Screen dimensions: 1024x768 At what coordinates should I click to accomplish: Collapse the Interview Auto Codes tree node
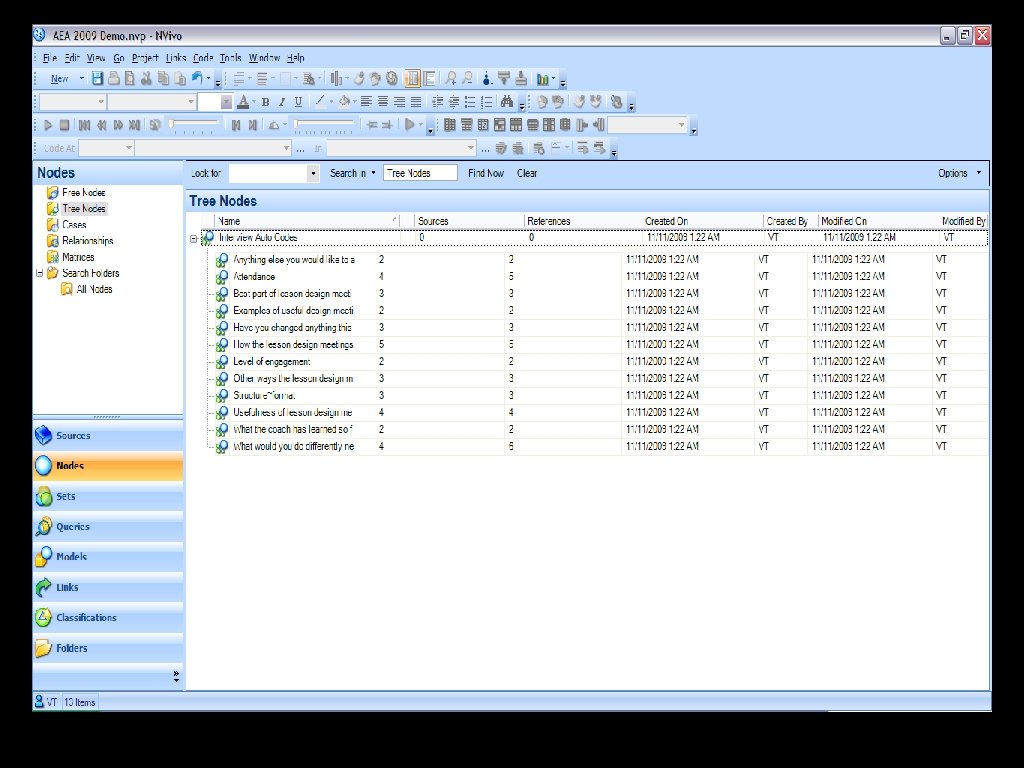pyautogui.click(x=193, y=238)
